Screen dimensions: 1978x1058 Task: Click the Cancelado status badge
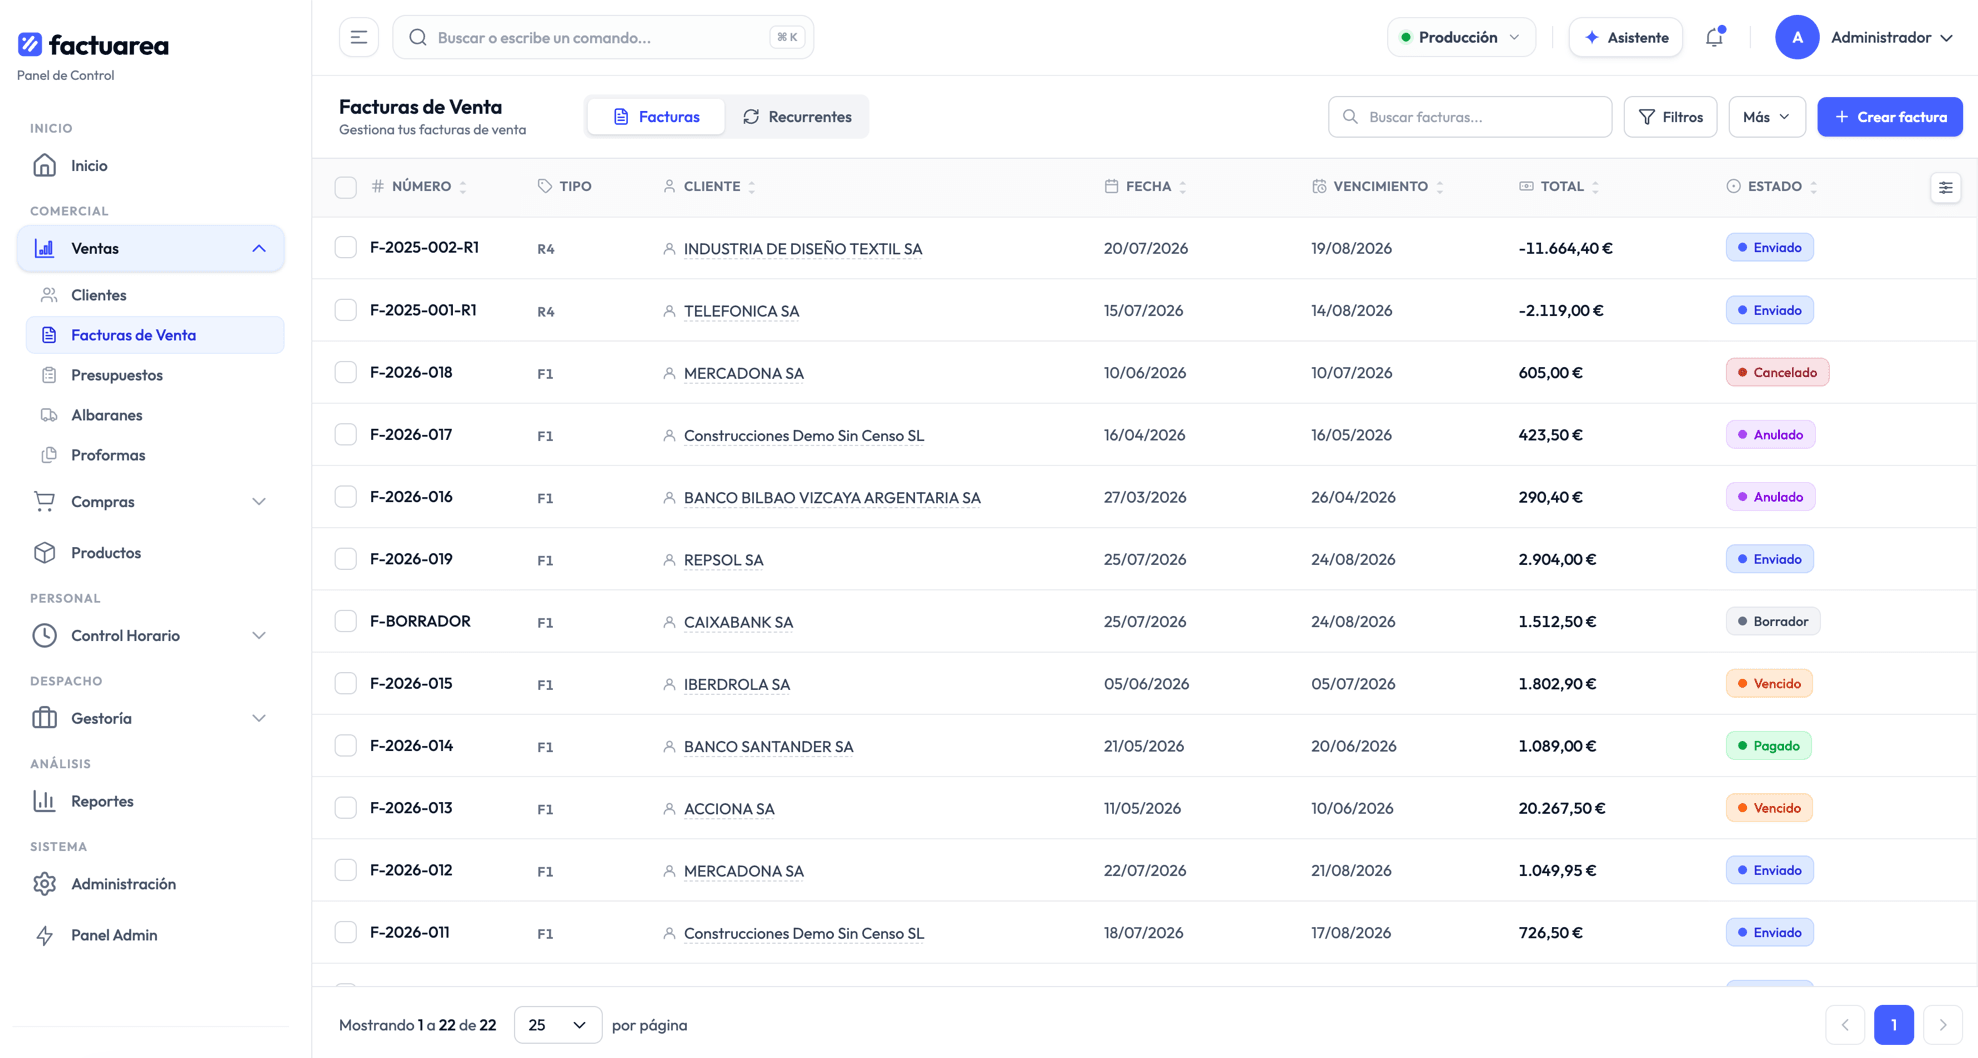click(x=1777, y=372)
